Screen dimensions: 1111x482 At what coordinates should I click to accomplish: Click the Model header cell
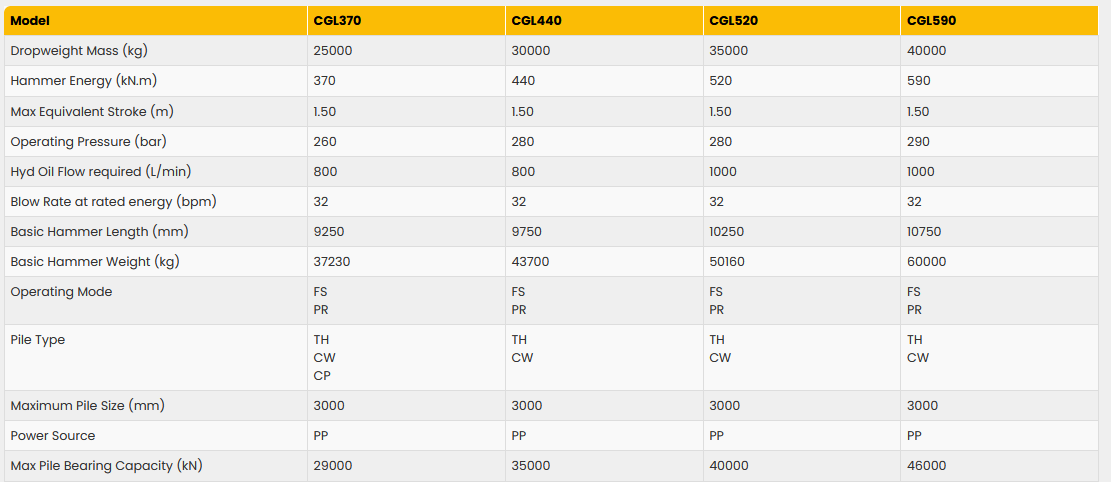30,21
